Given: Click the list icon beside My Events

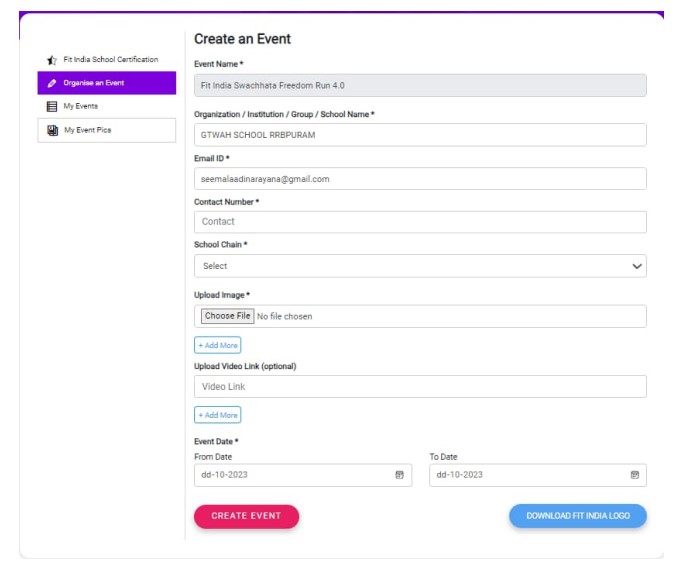Looking at the screenshot, I should pyautogui.click(x=52, y=107).
